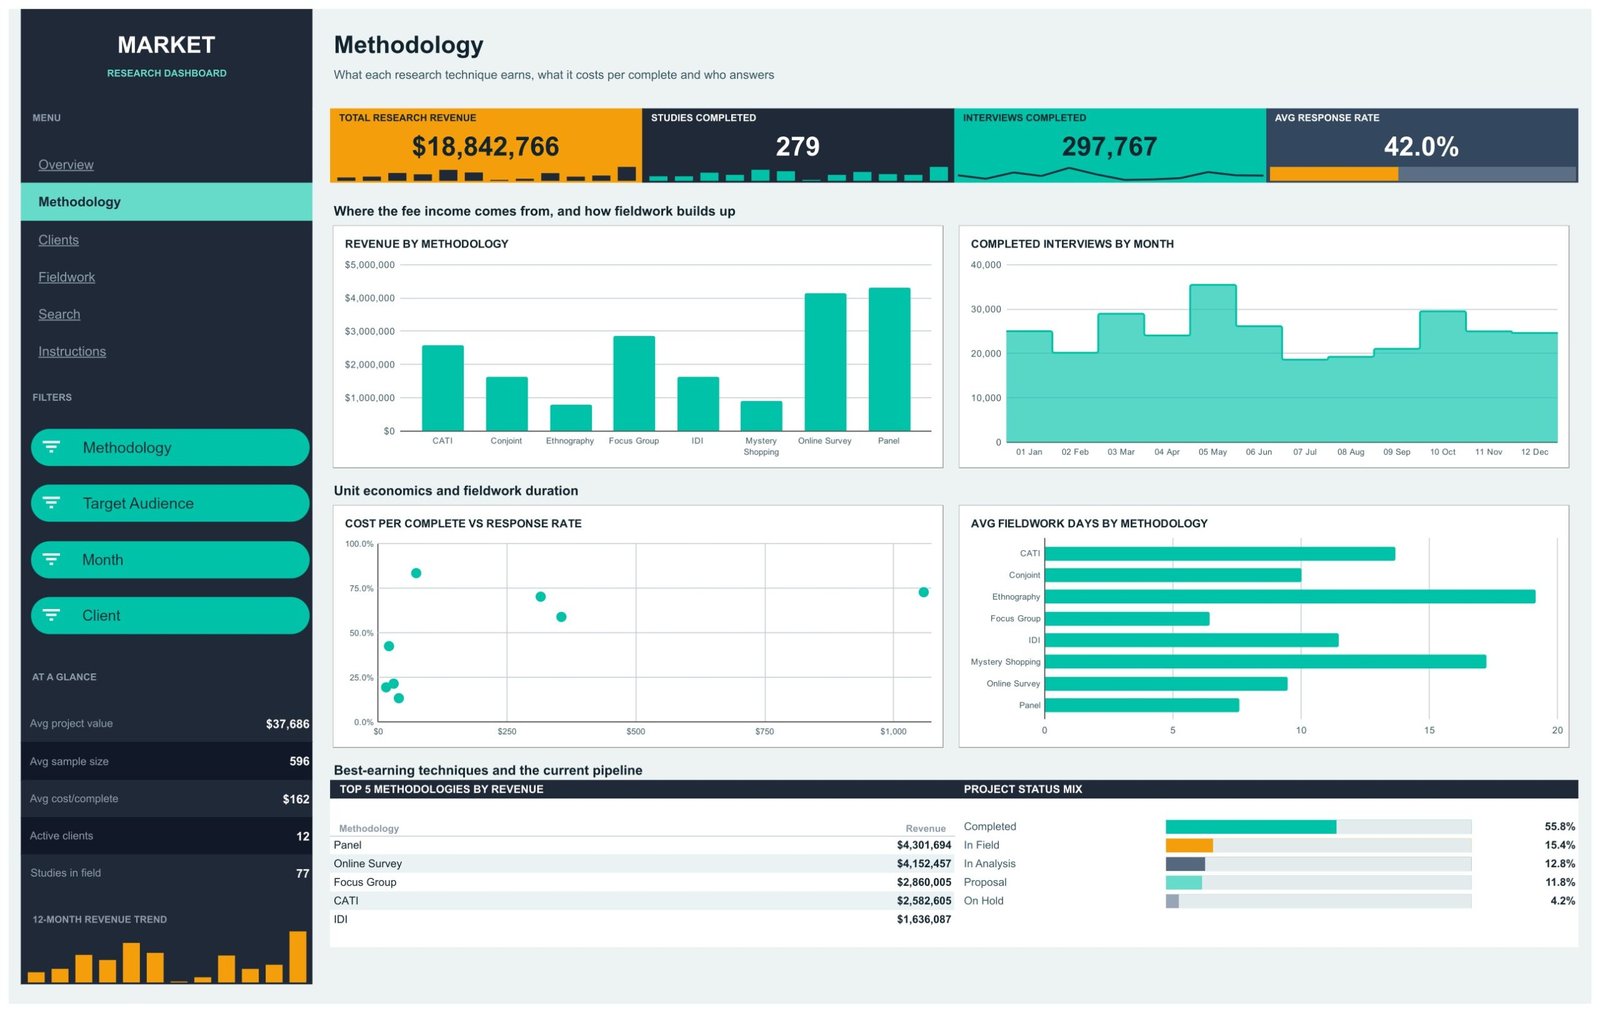1600x1013 pixels.
Task: Click the Project Status Mix header
Action: point(1023,789)
